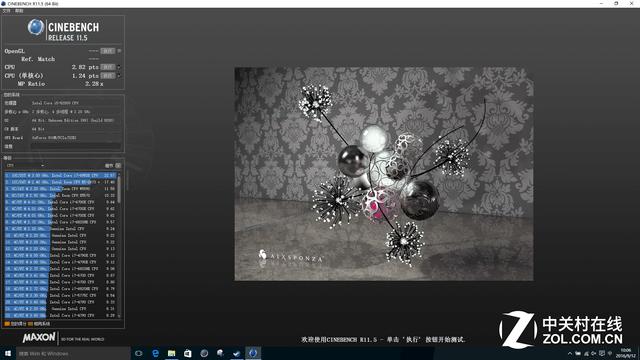This screenshot has height=360, width=640.
Task: Click the single-core score 1.24 pts value
Action: 85,76
